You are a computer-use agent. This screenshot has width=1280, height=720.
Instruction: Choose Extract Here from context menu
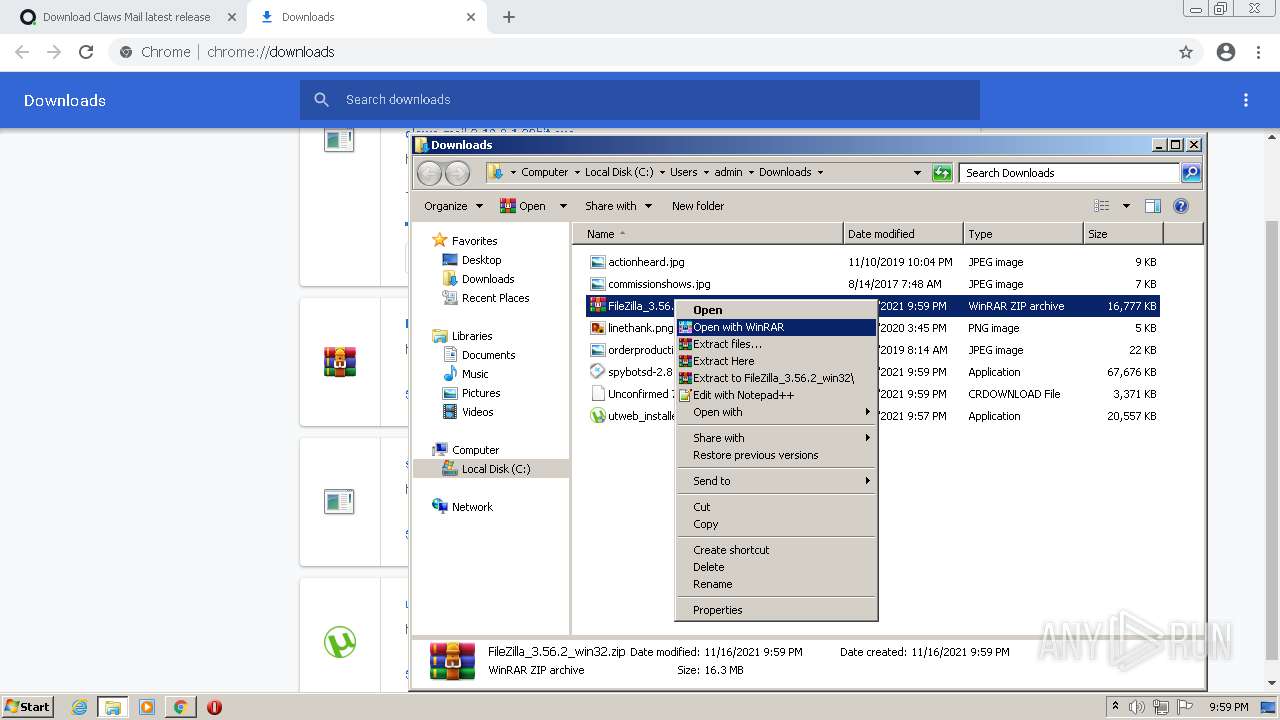pyautogui.click(x=776, y=361)
